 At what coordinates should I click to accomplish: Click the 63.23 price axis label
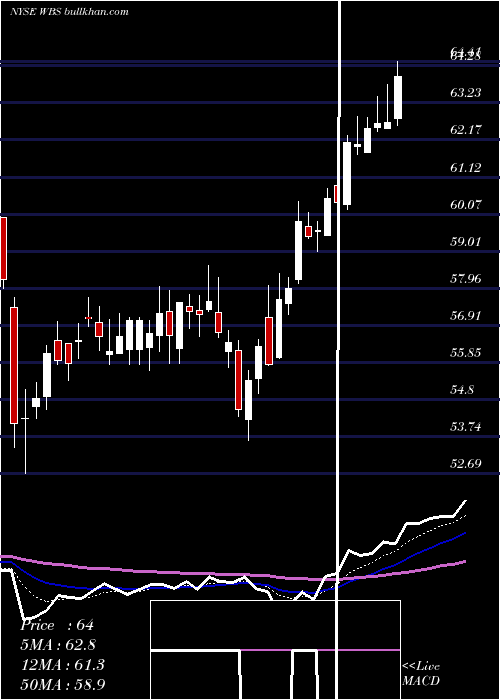coord(466,93)
